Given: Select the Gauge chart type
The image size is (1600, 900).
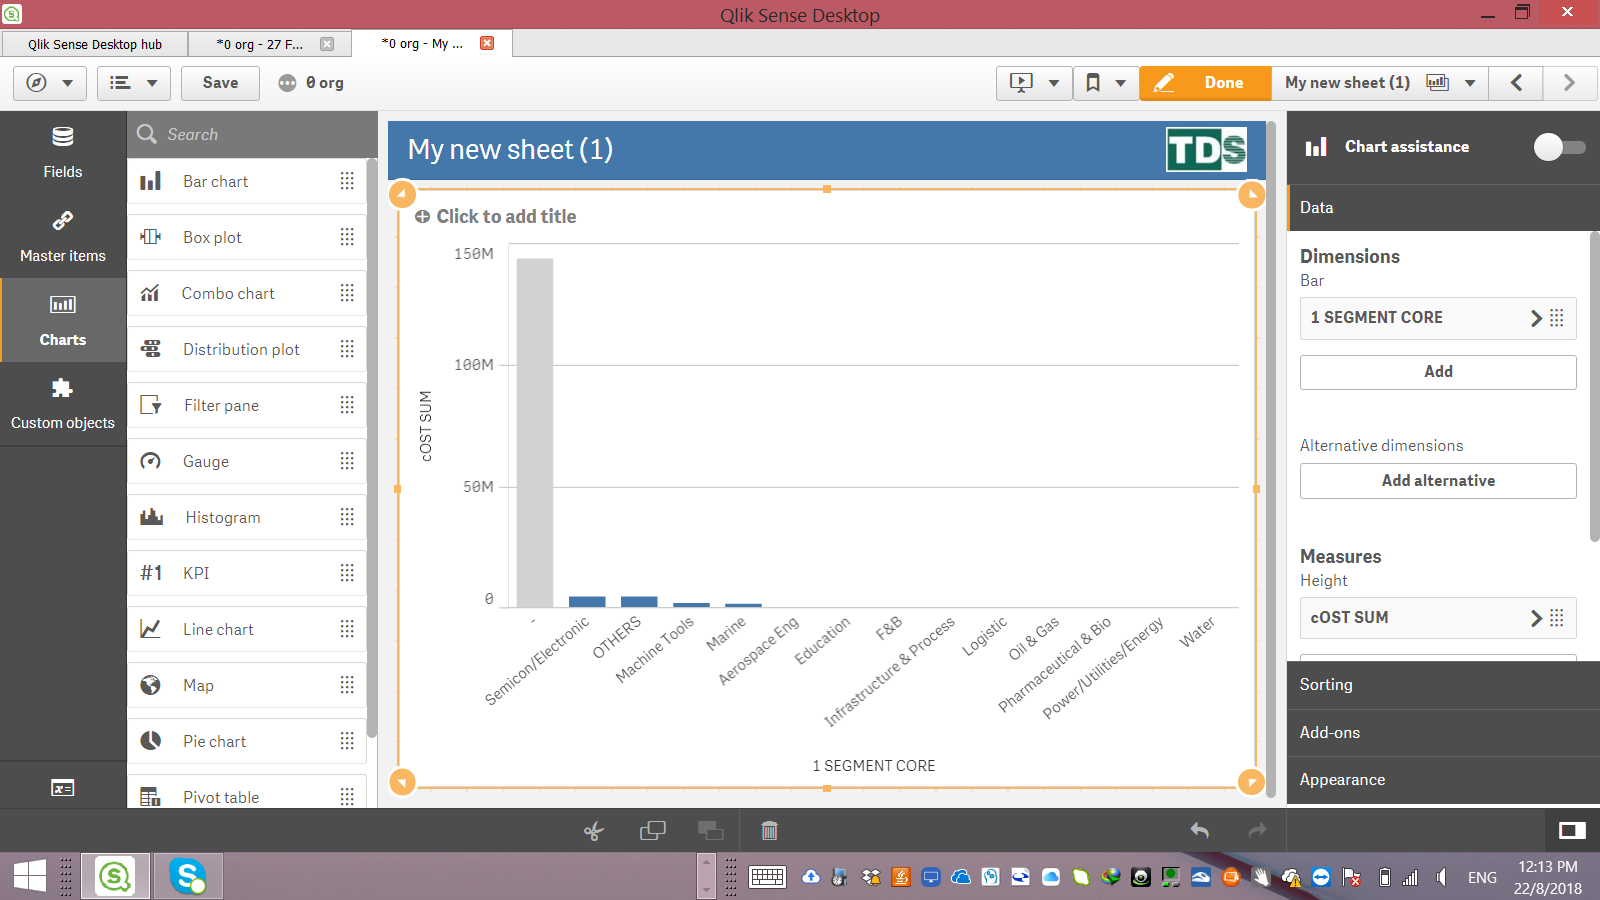Looking at the screenshot, I should pos(247,461).
